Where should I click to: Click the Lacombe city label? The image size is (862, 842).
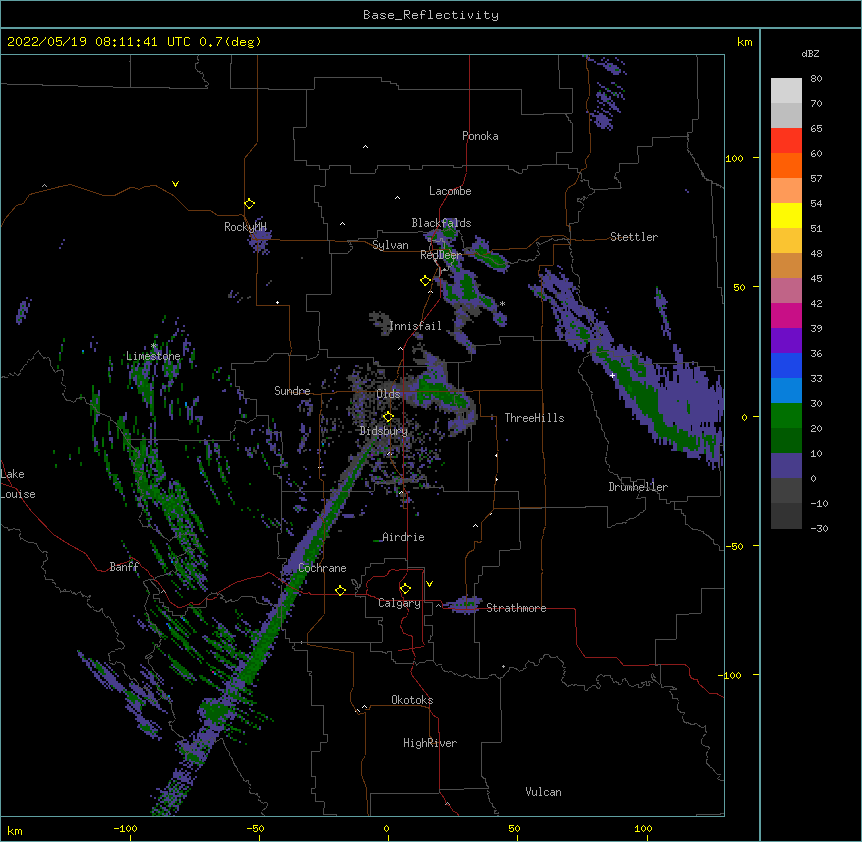tap(450, 191)
